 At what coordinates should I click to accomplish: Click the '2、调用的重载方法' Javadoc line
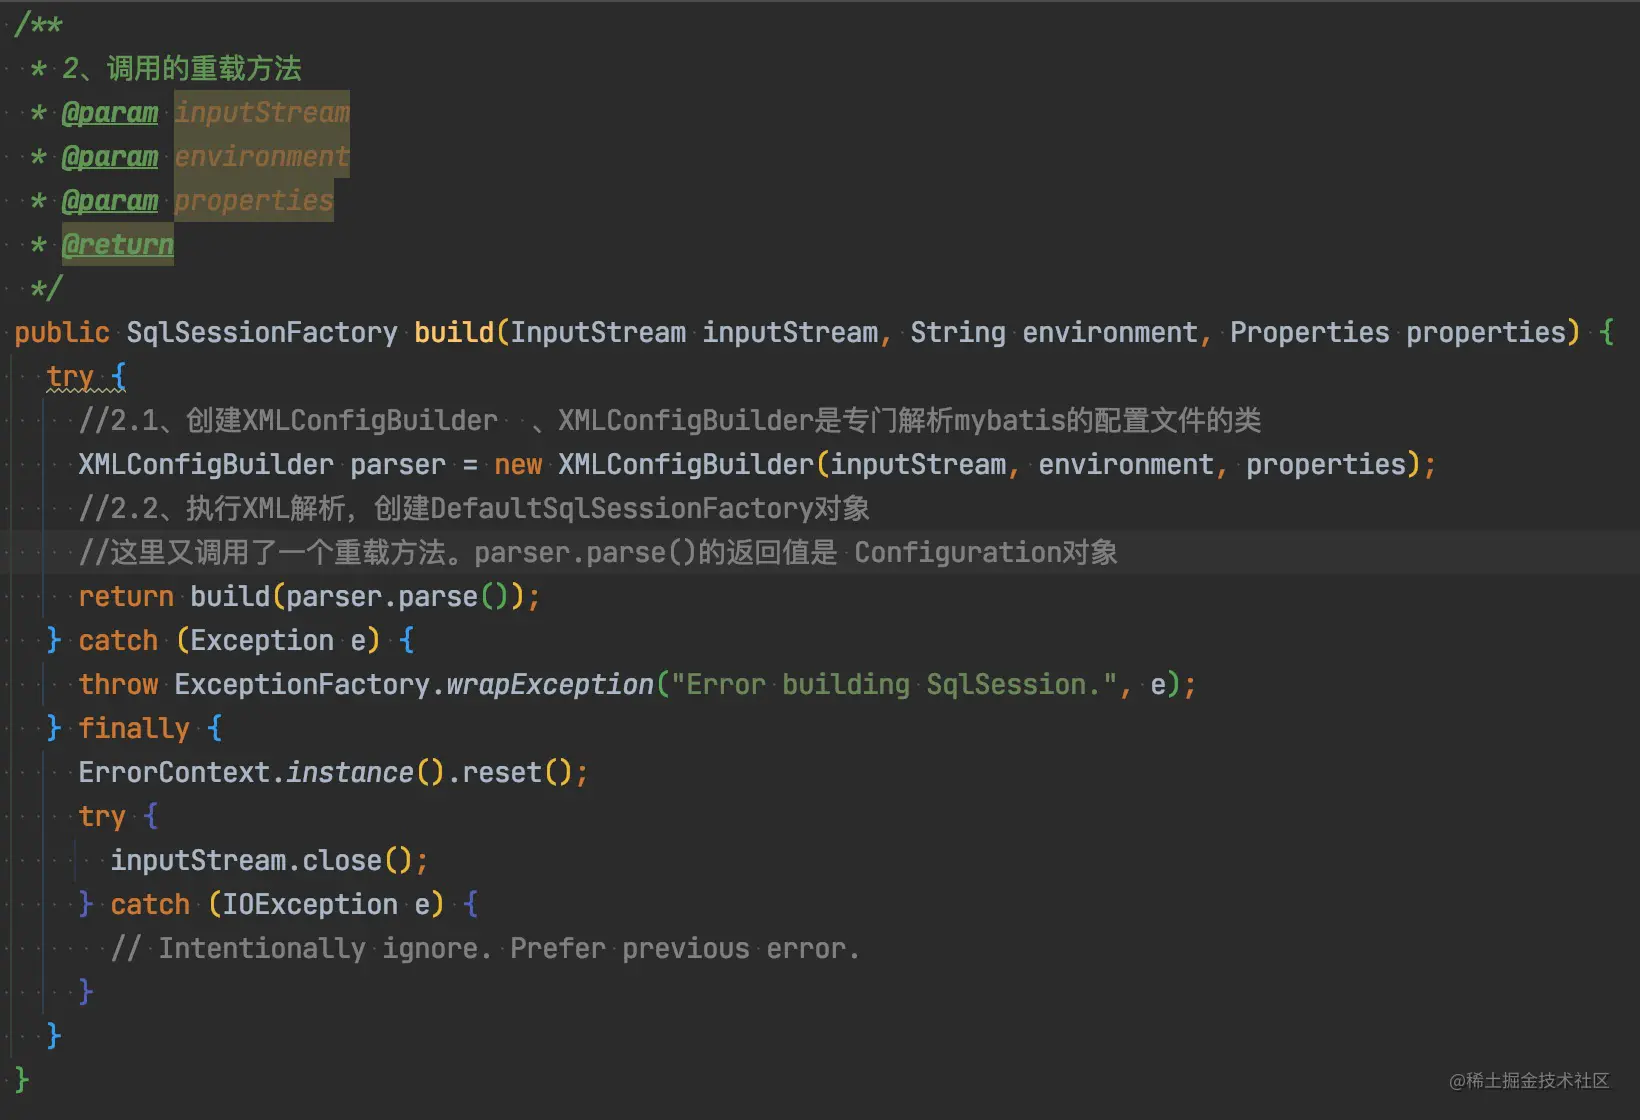[182, 69]
